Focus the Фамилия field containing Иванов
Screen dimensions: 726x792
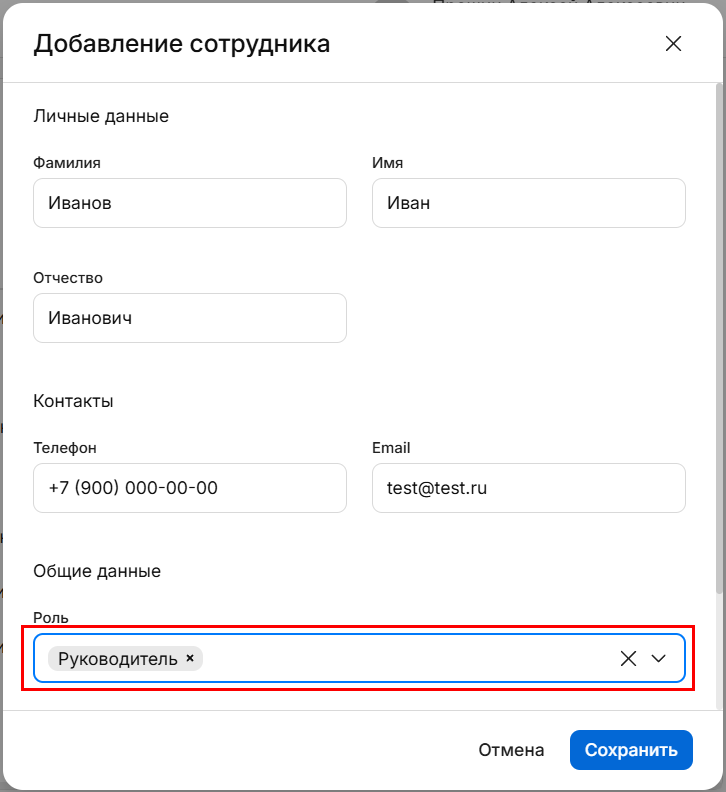190,203
